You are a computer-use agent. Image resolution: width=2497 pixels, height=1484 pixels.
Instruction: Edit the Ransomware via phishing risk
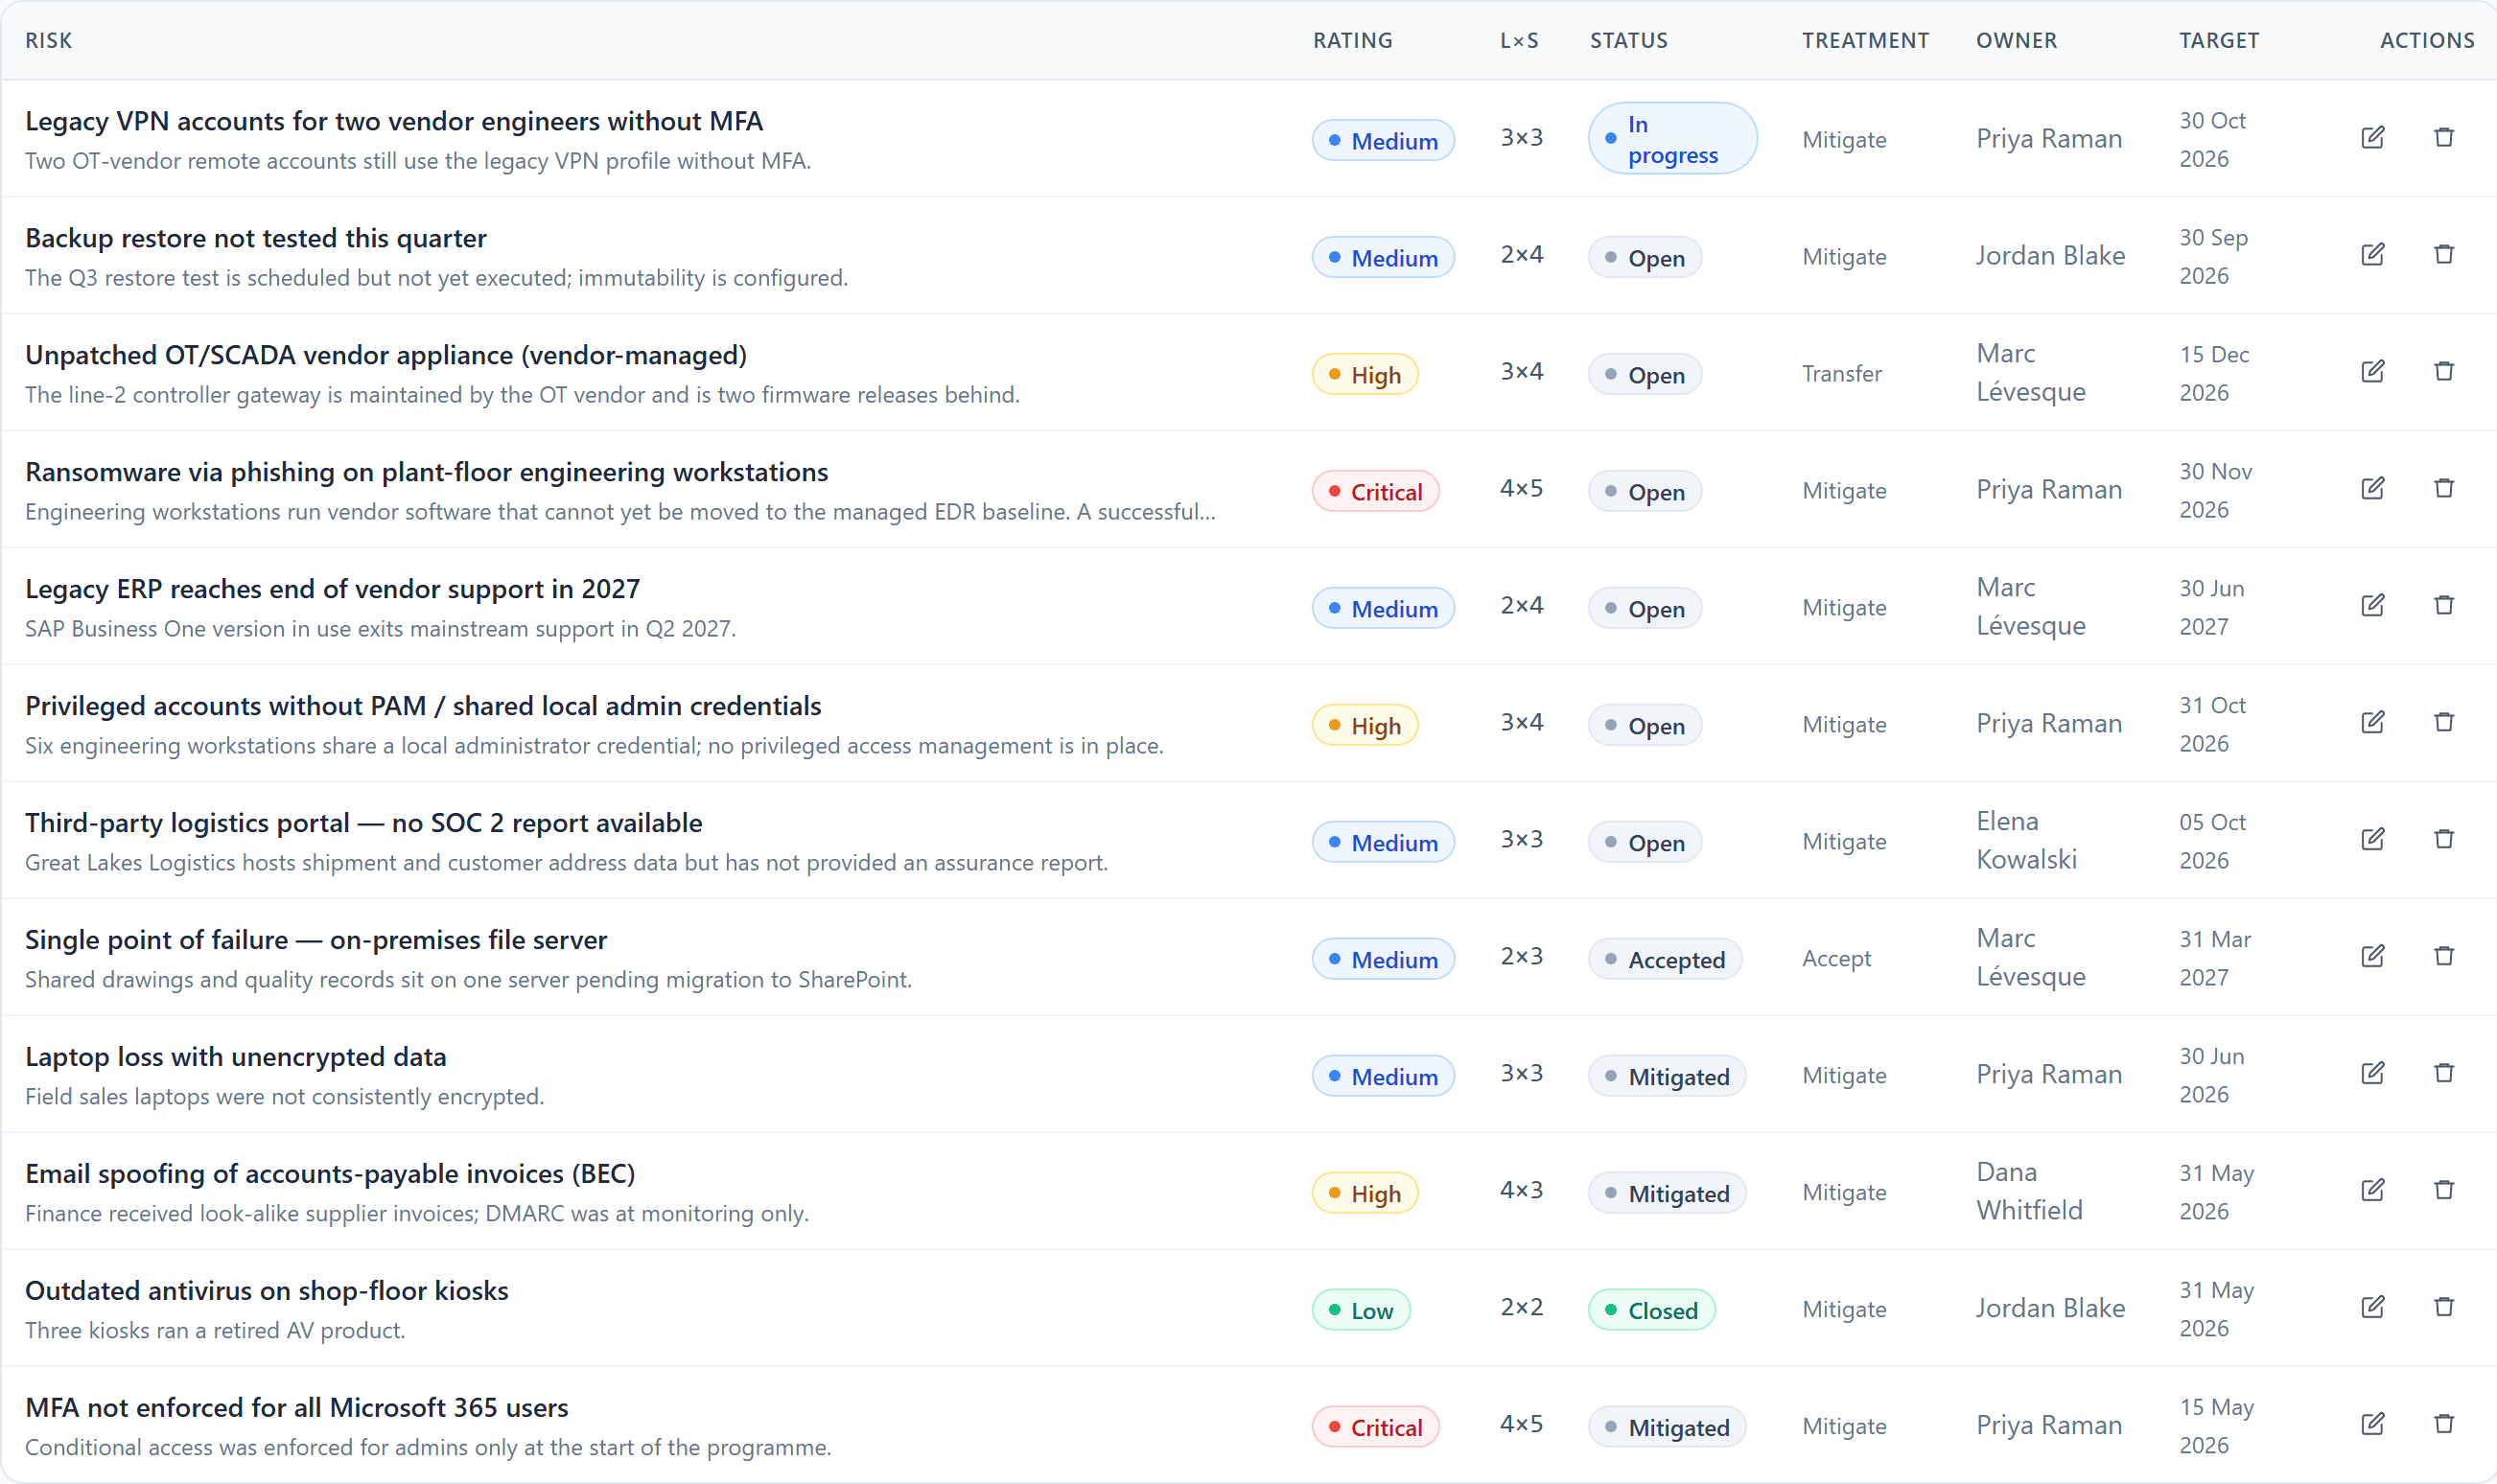click(2372, 489)
